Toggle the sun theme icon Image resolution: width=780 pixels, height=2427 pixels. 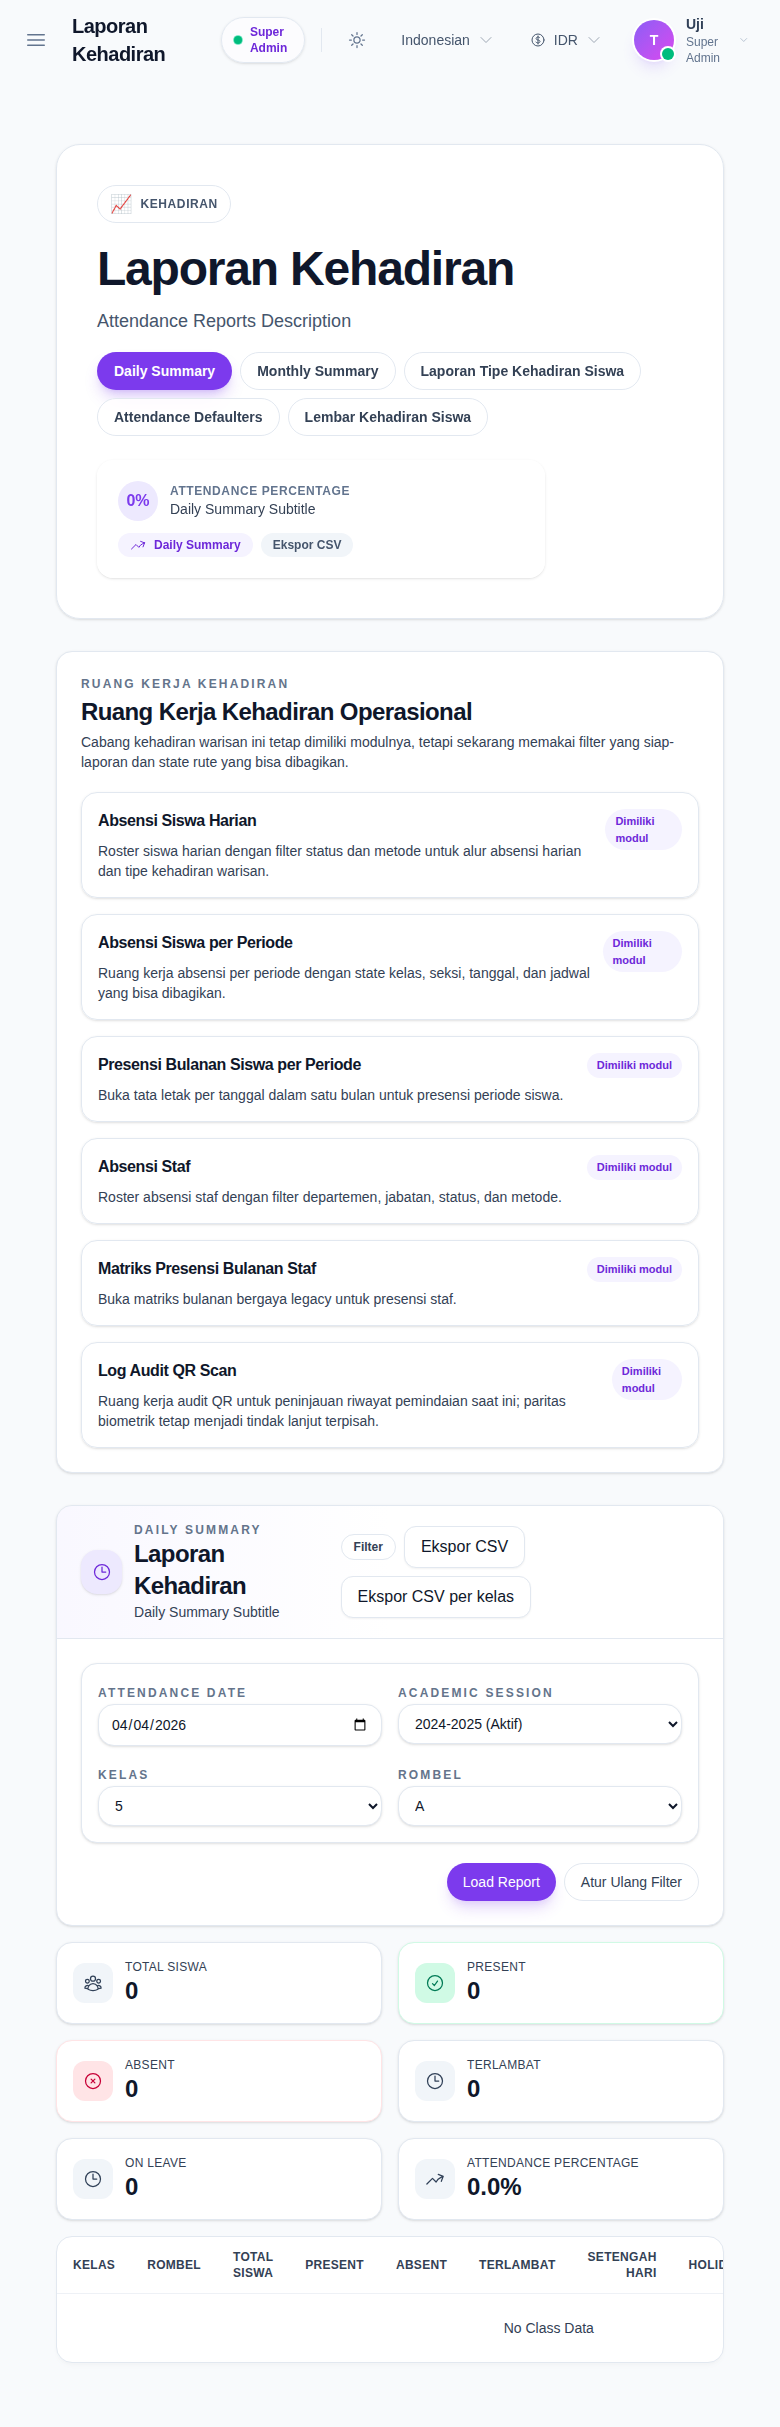pyautogui.click(x=357, y=40)
